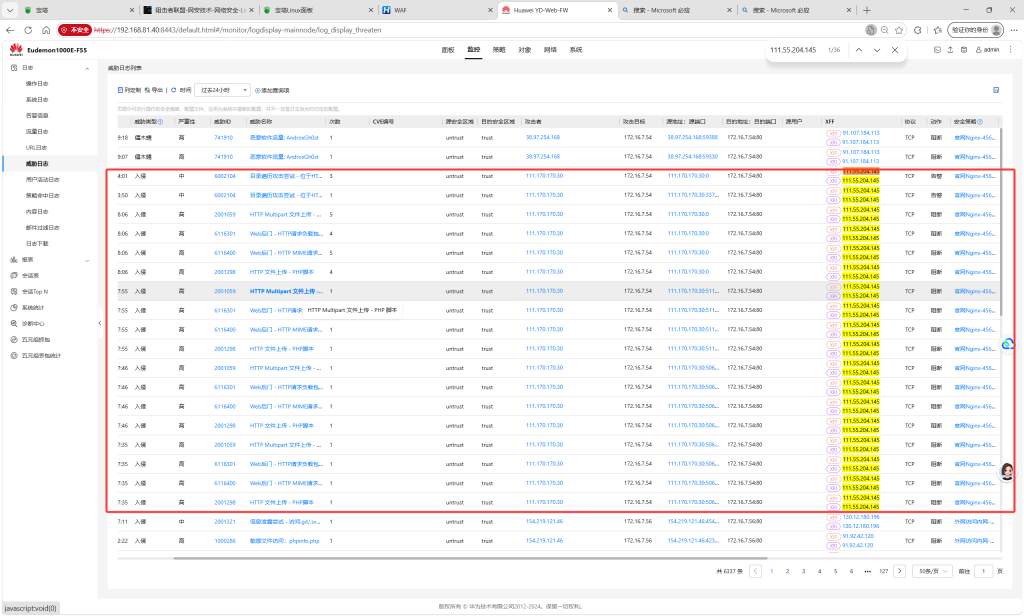
Task: Open the vertical dots menu after admin
Action: click(1011, 50)
